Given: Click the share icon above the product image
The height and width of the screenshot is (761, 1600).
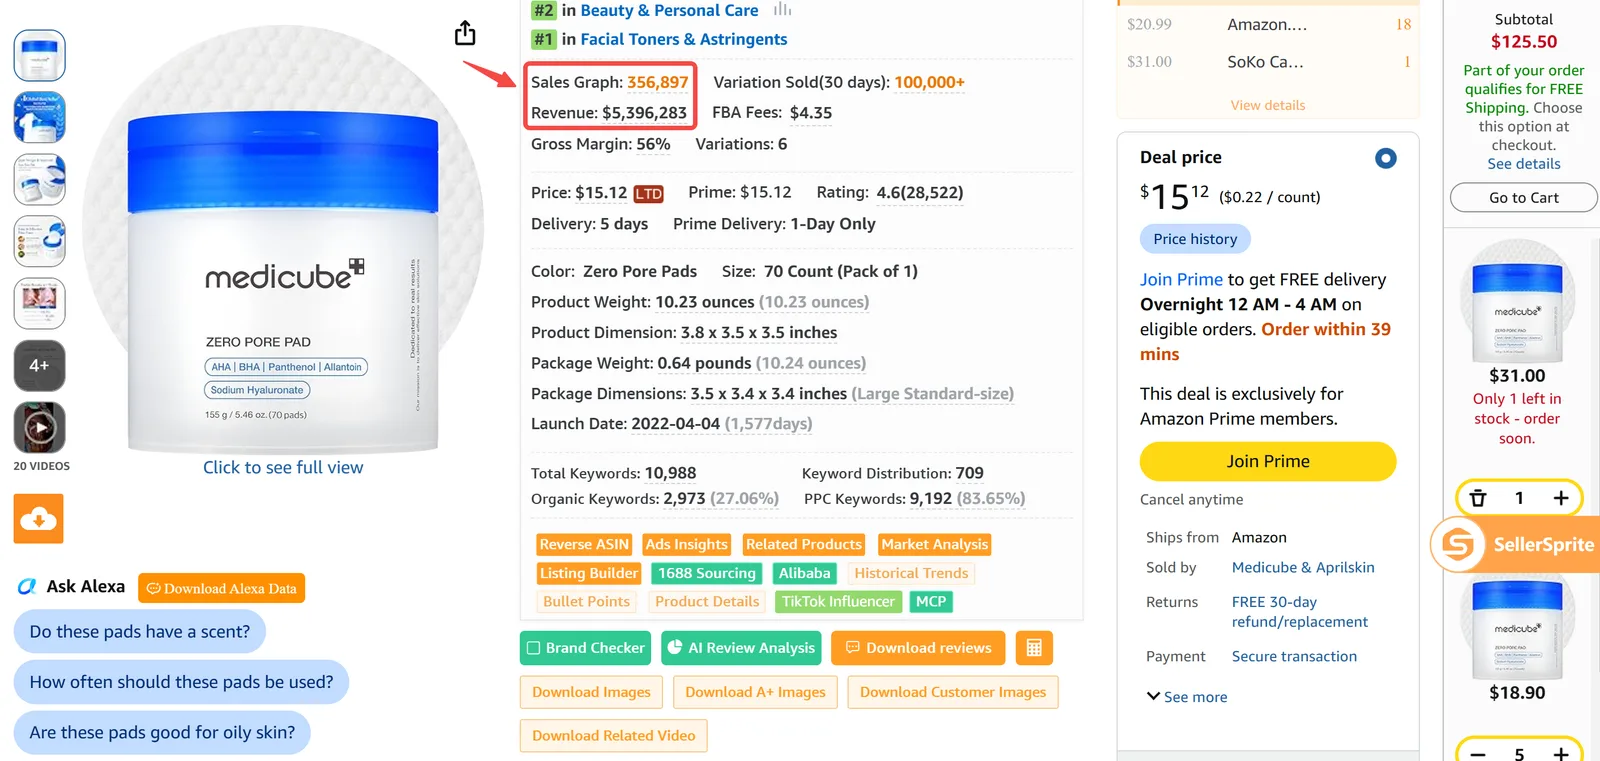Looking at the screenshot, I should [x=465, y=33].
